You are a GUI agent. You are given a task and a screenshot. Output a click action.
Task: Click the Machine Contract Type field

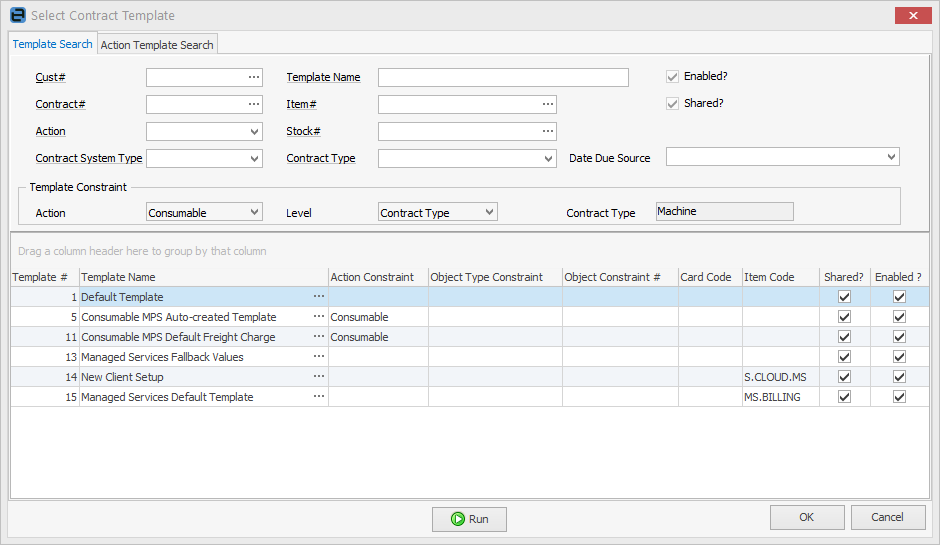(x=725, y=211)
